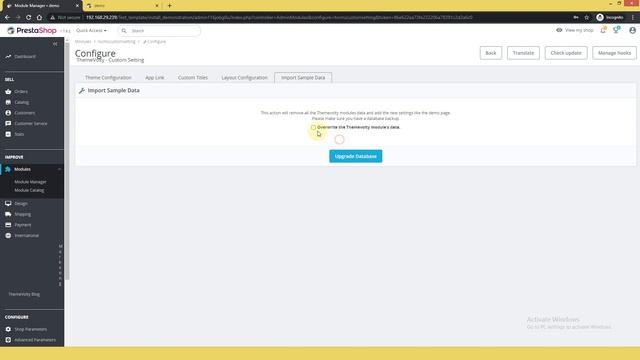The image size is (640, 360).
Task: Click the browser back arrow
Action: (7, 18)
